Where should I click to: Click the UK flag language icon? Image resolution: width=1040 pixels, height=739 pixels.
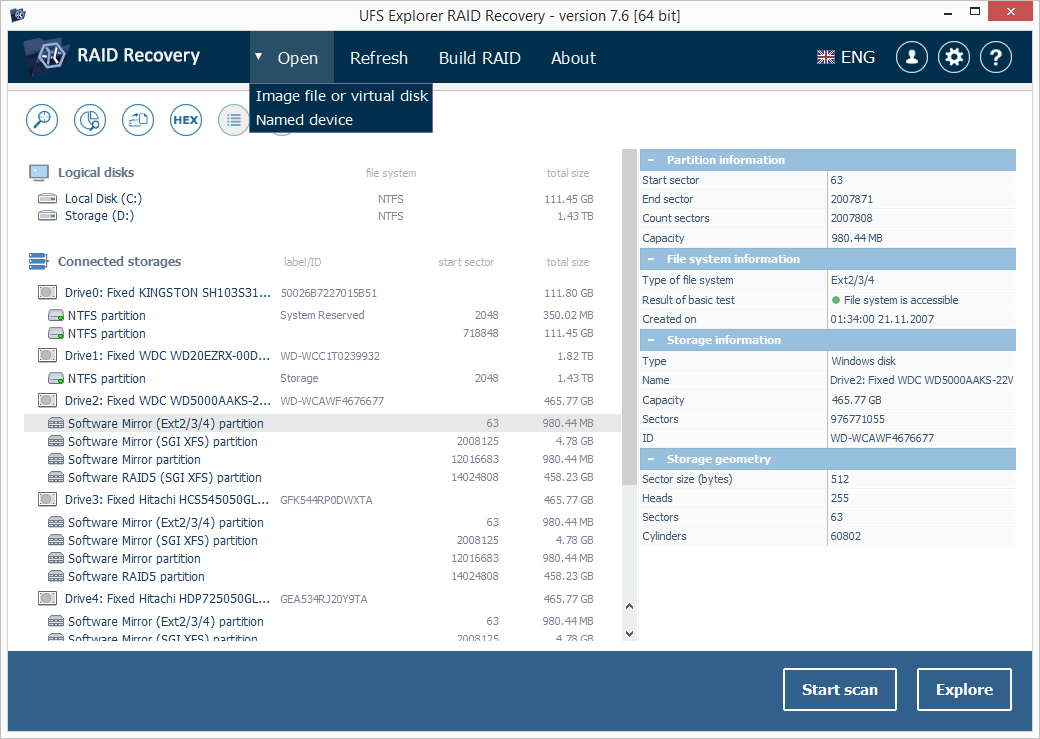[x=826, y=58]
